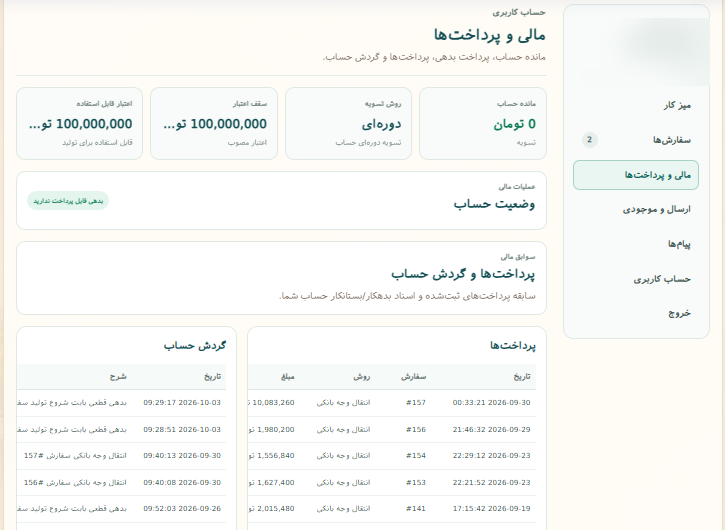Click ledger date 09:28:51 2026-10-03
Image resolution: width=725 pixels, height=530 pixels.
click(182, 429)
